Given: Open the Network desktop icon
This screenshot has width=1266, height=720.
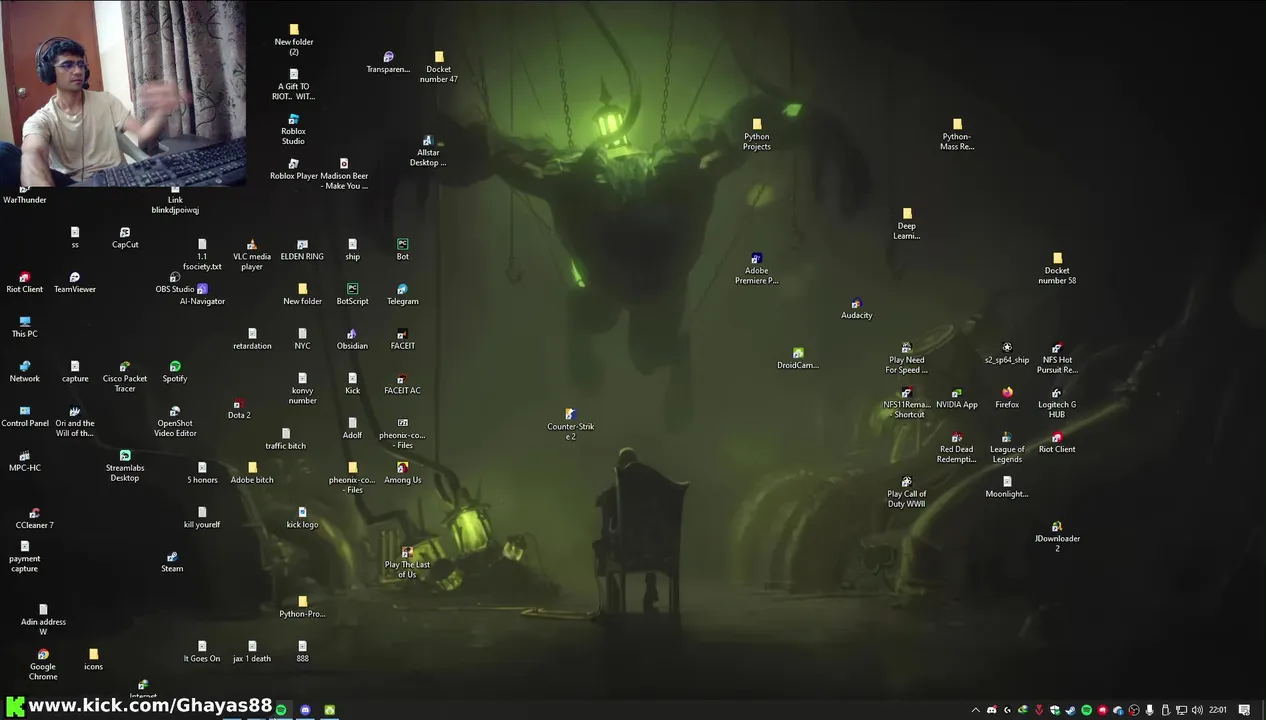Looking at the screenshot, I should pos(25,372).
